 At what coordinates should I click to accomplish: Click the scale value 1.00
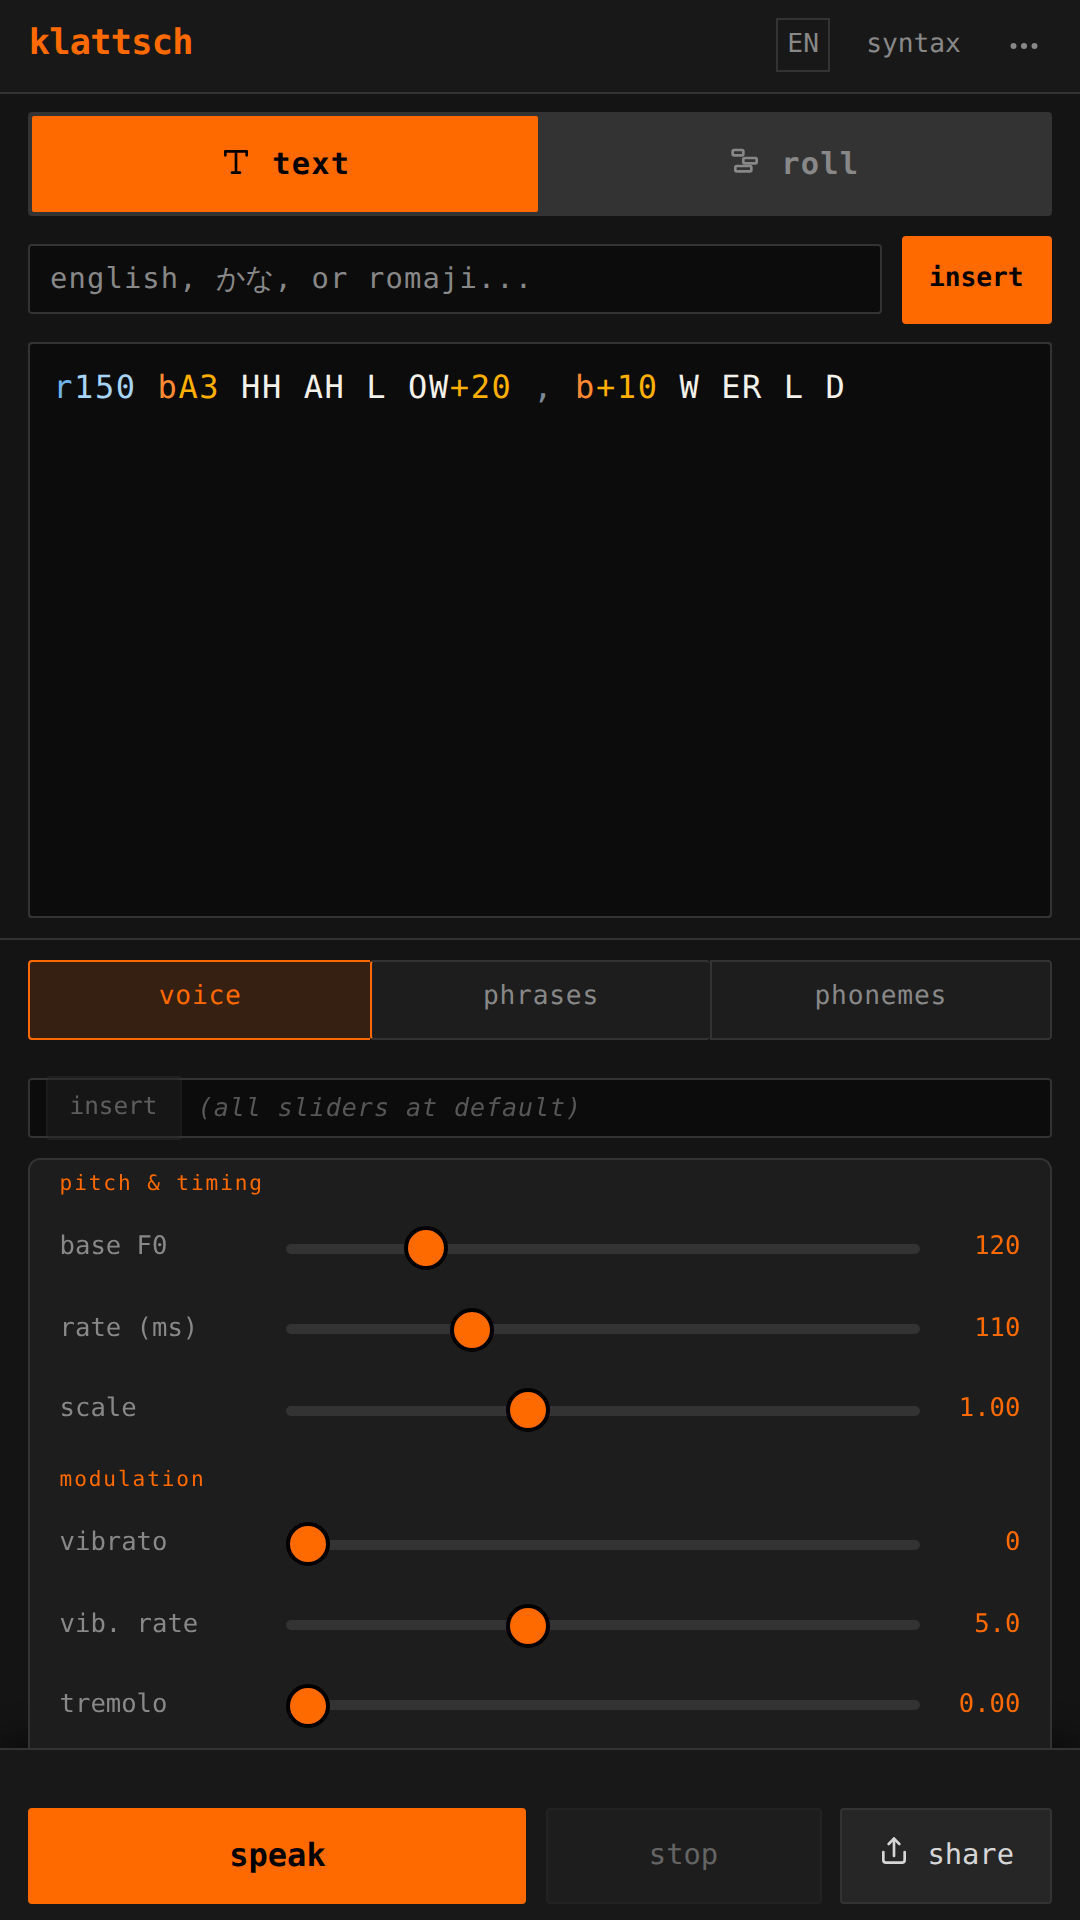pyautogui.click(x=989, y=1408)
